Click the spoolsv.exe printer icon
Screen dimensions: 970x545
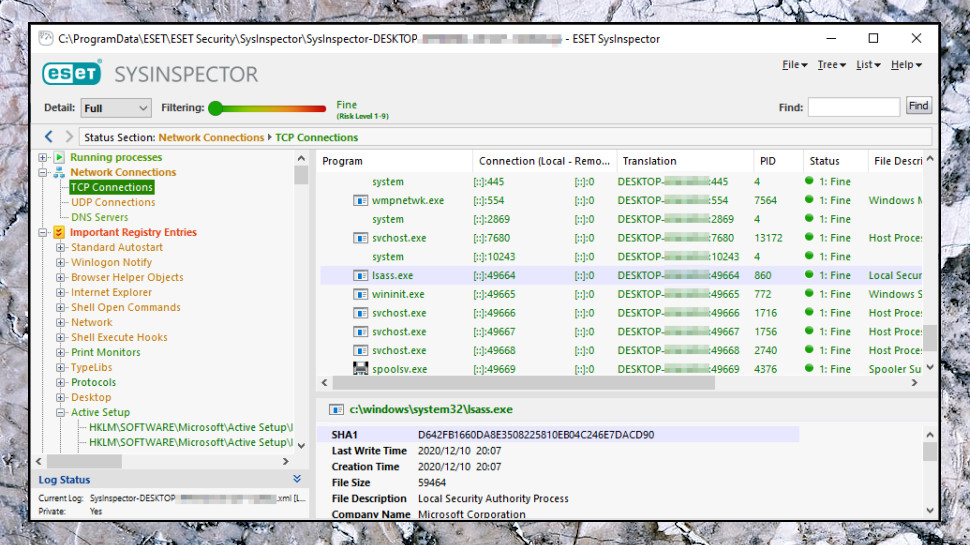[360, 369]
